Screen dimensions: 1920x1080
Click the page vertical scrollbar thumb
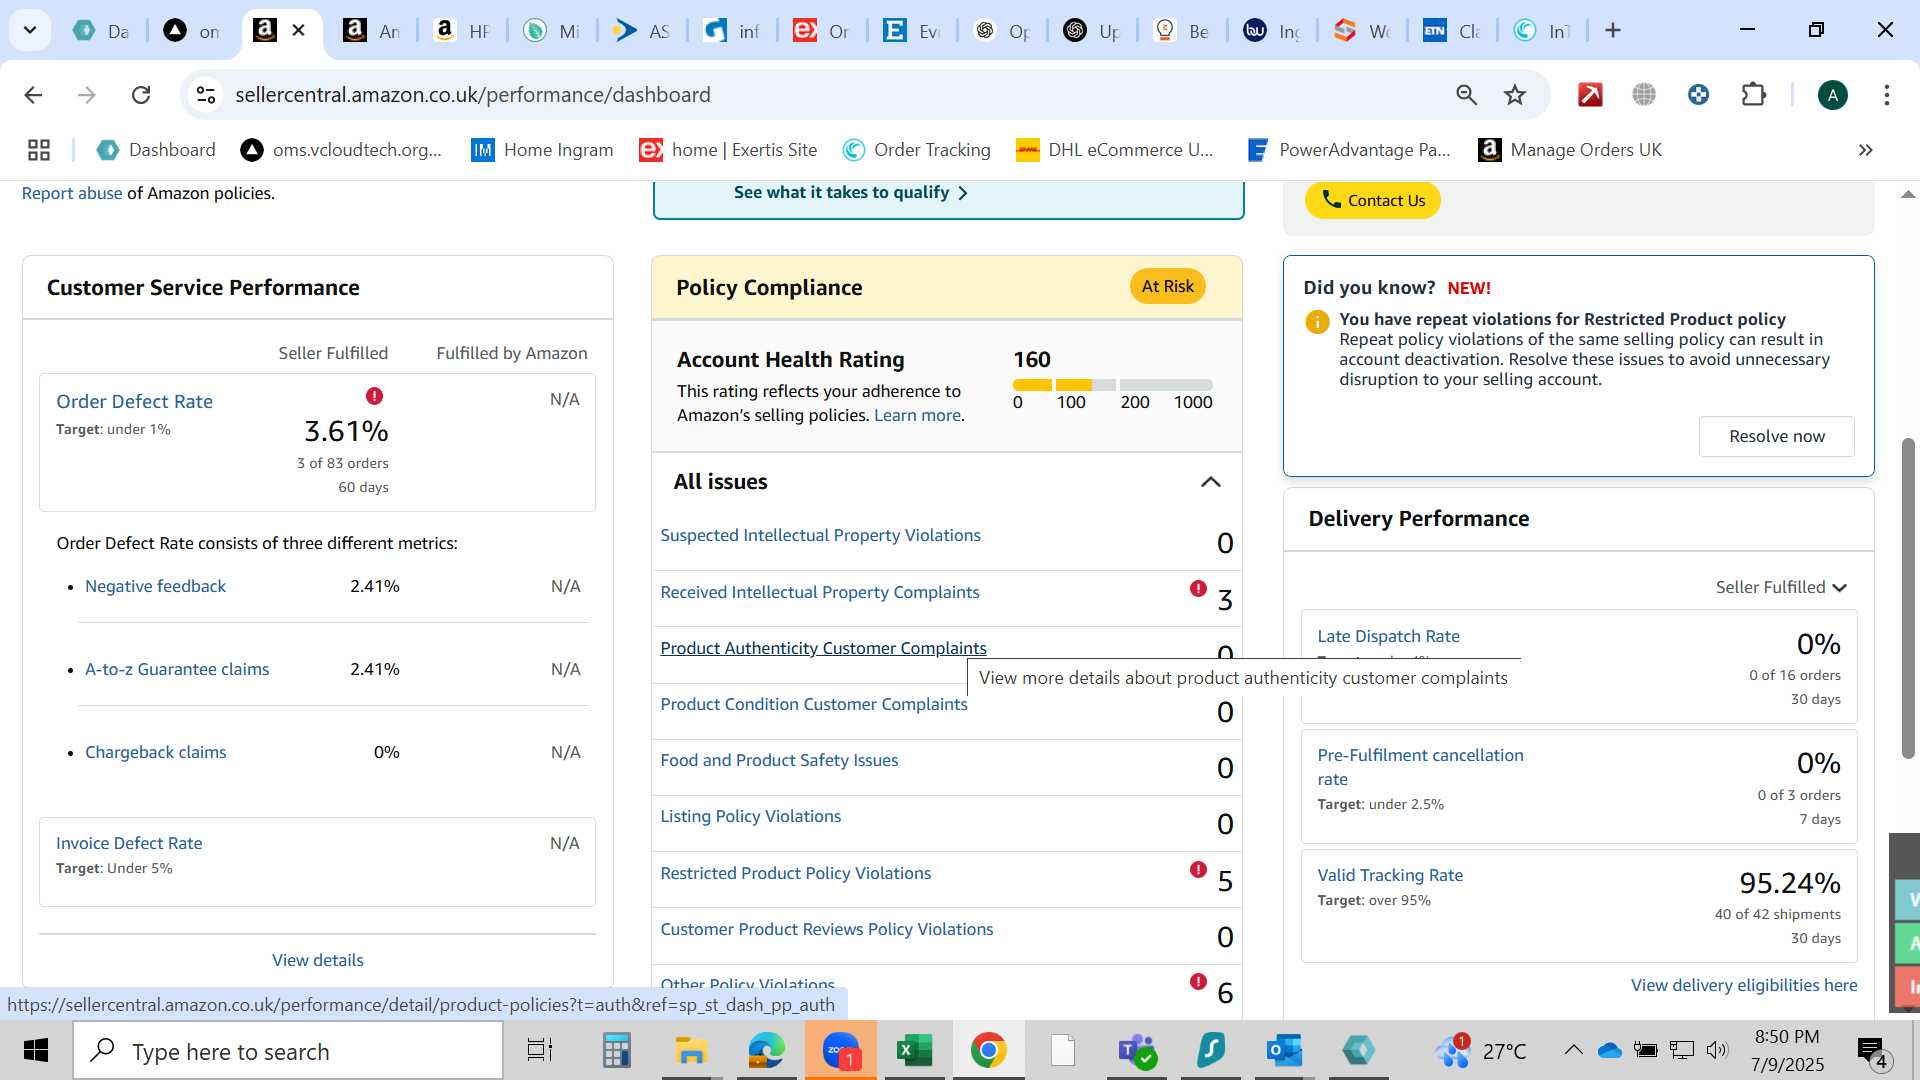tap(1908, 598)
